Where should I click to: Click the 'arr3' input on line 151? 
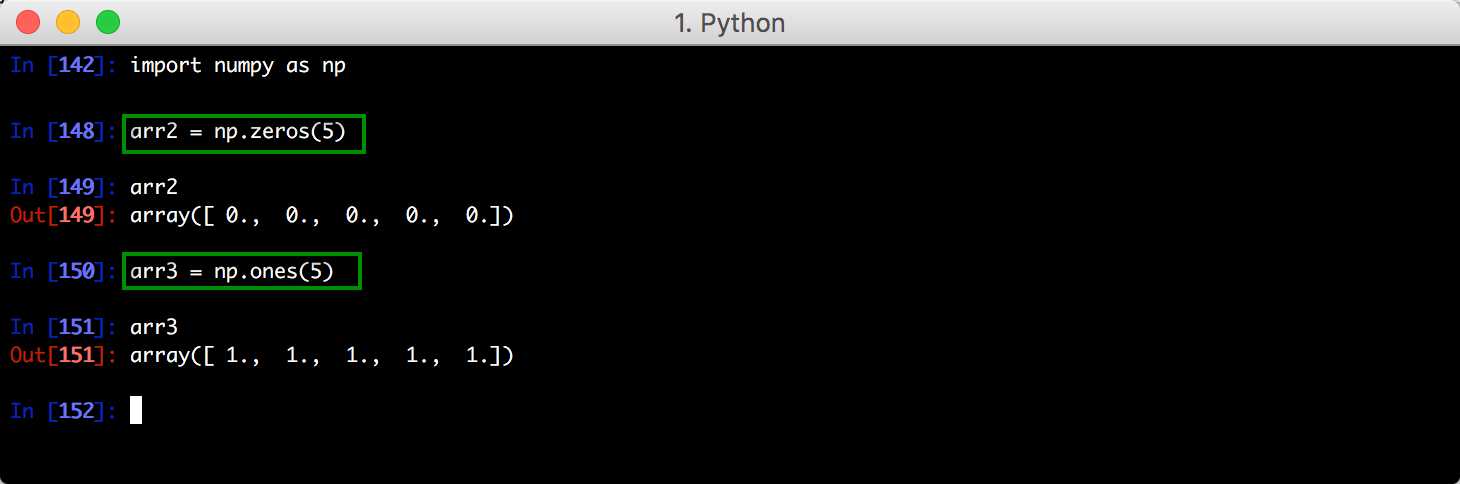click(x=154, y=328)
